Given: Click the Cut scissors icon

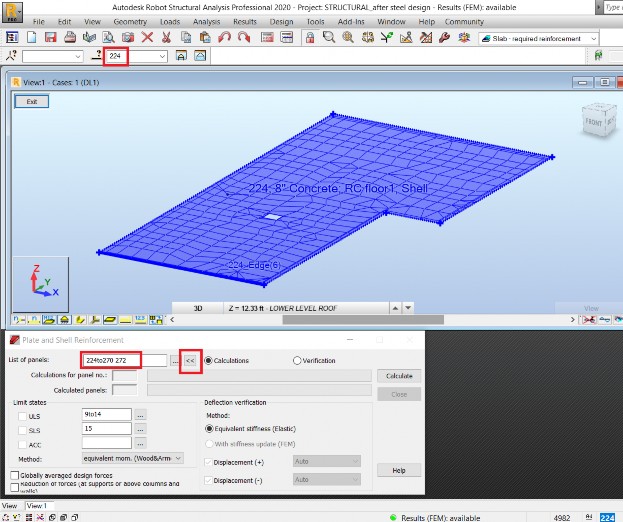Looking at the screenshot, I should coord(166,38).
